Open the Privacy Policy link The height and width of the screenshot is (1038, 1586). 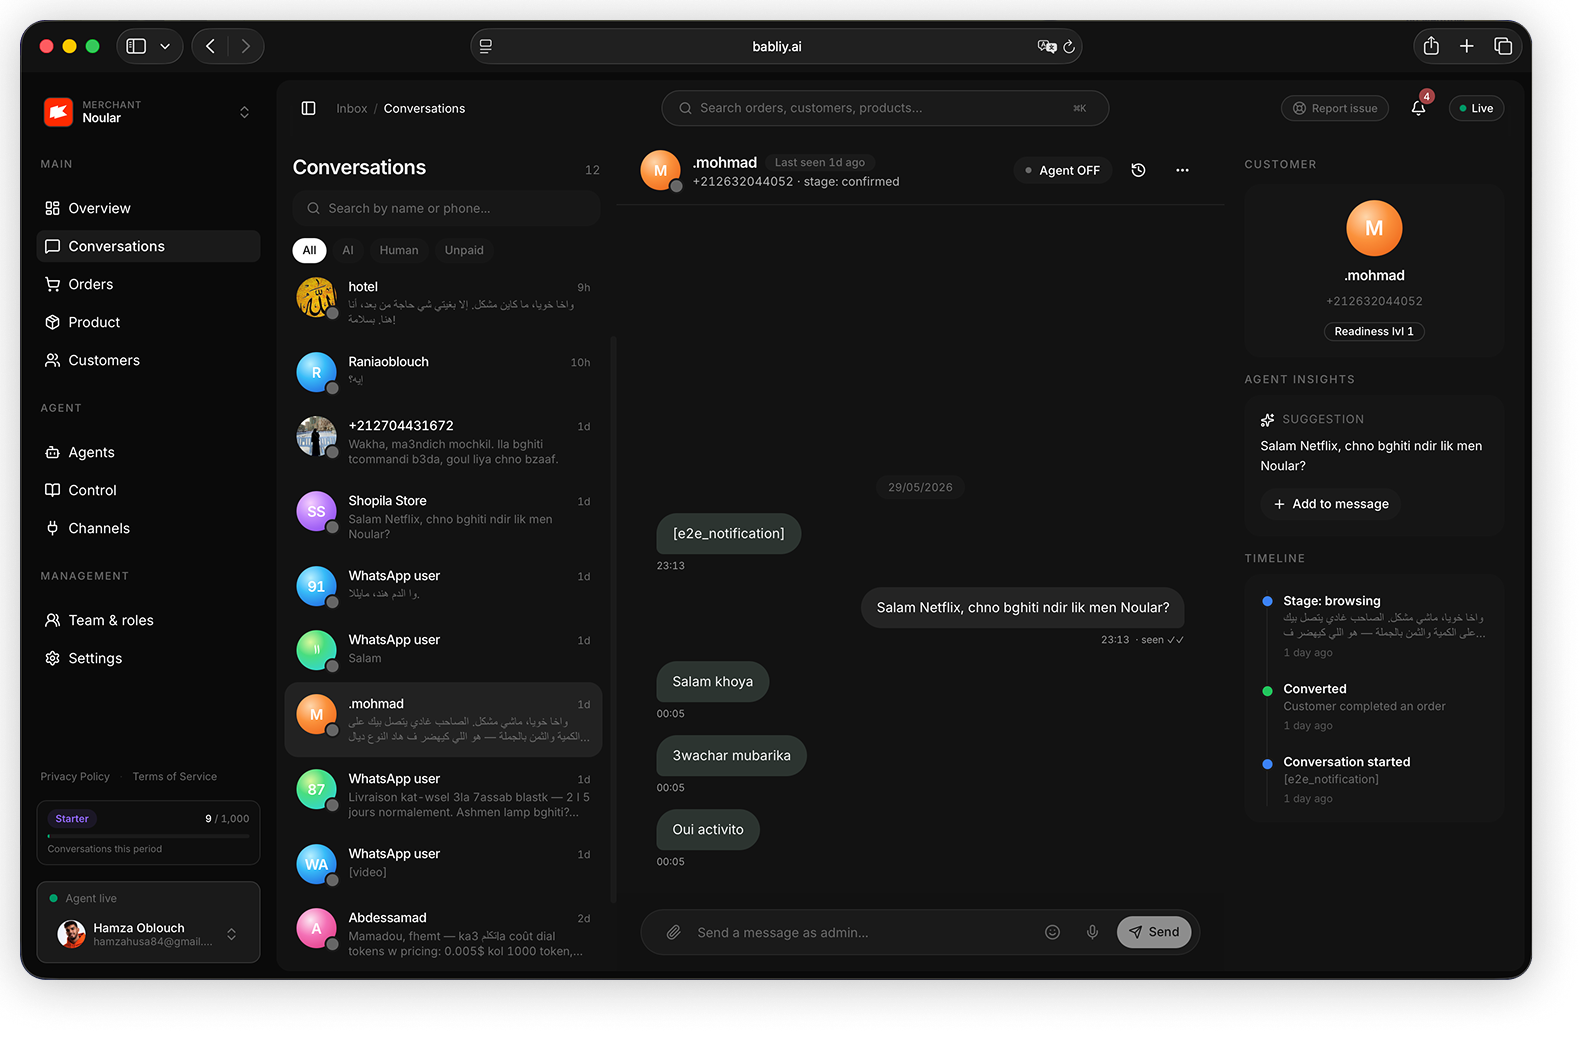(75, 777)
